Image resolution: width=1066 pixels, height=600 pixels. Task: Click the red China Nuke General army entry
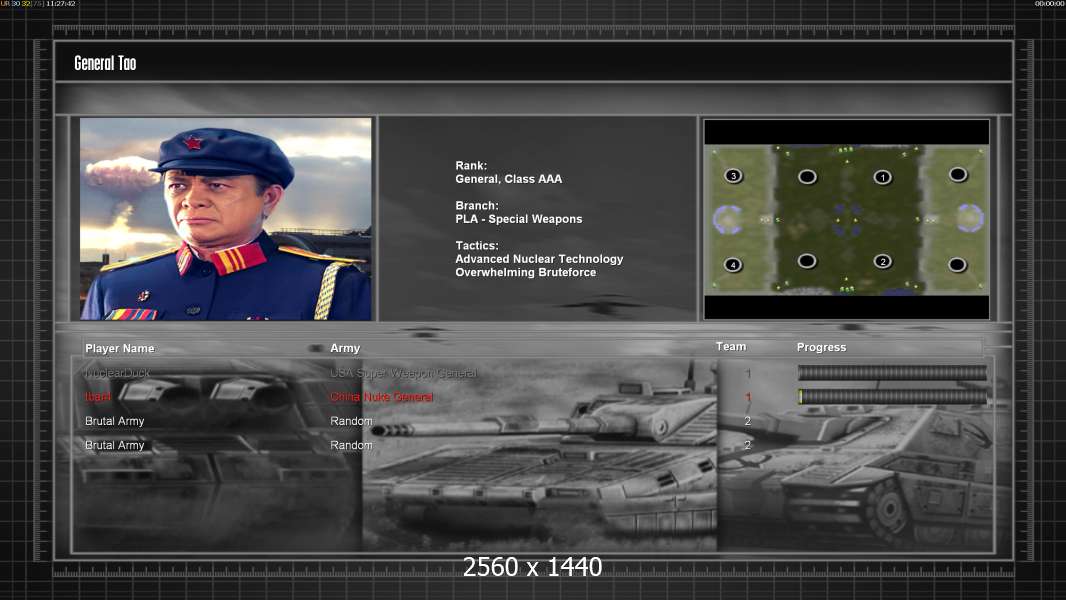381,397
